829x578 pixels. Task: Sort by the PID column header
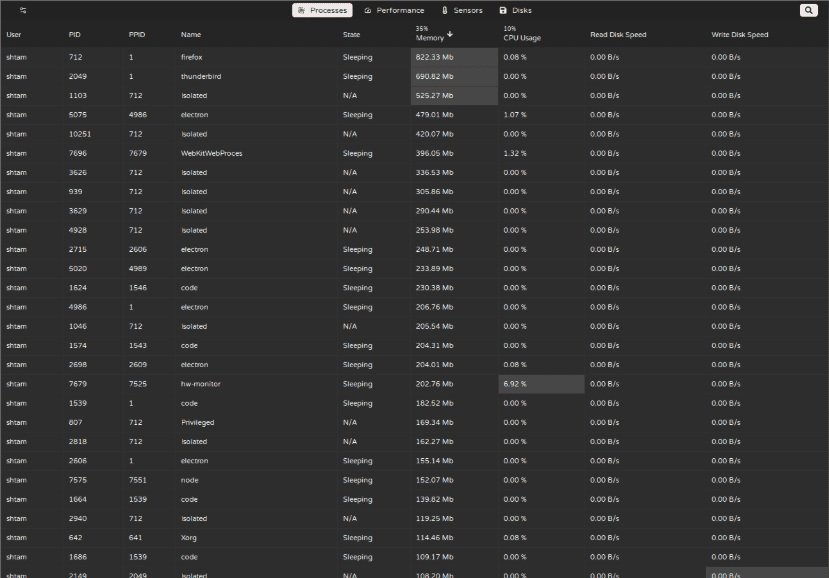75,34
